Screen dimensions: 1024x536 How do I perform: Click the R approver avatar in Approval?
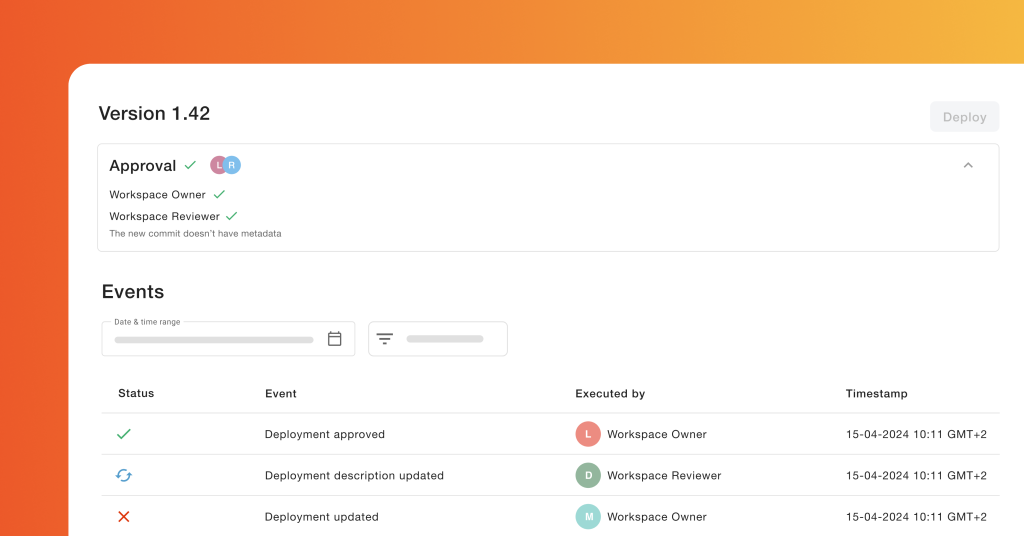point(232,165)
